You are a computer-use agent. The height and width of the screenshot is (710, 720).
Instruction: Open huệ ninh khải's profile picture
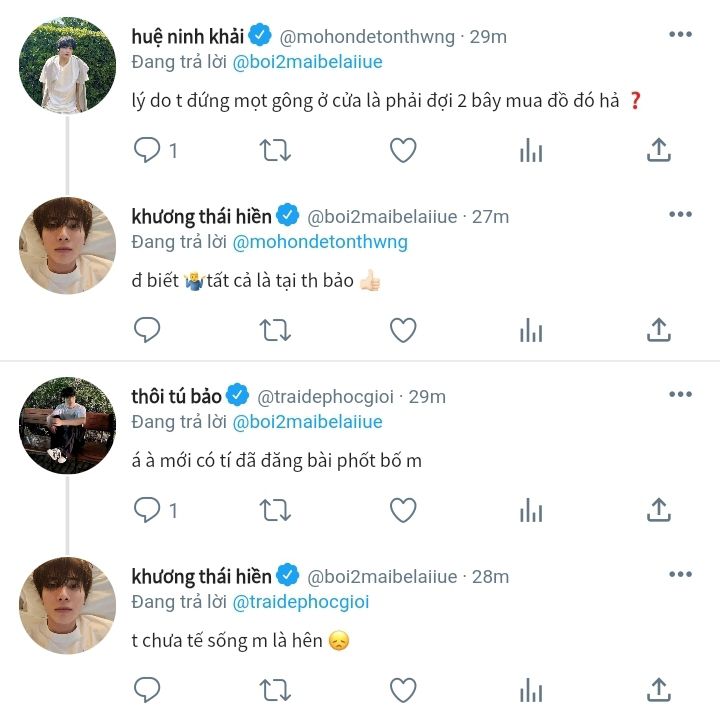click(67, 65)
